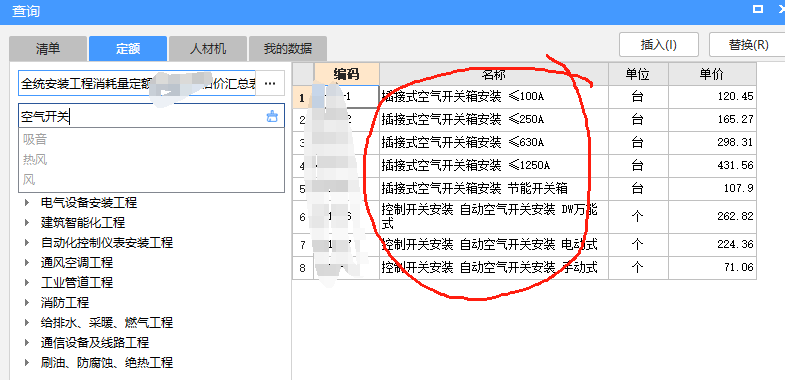The height and width of the screenshot is (380, 785).
Task: Click the price cell 165.27
Action: coord(712,120)
